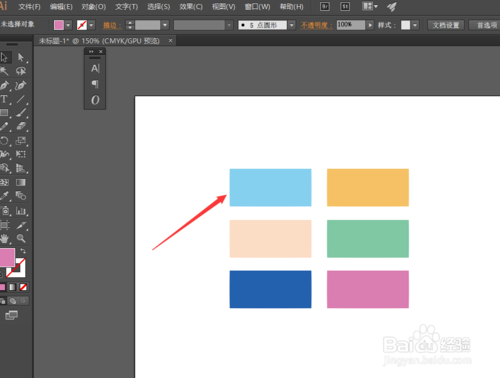Change the screen mode at toolbar bottom

coord(12,315)
